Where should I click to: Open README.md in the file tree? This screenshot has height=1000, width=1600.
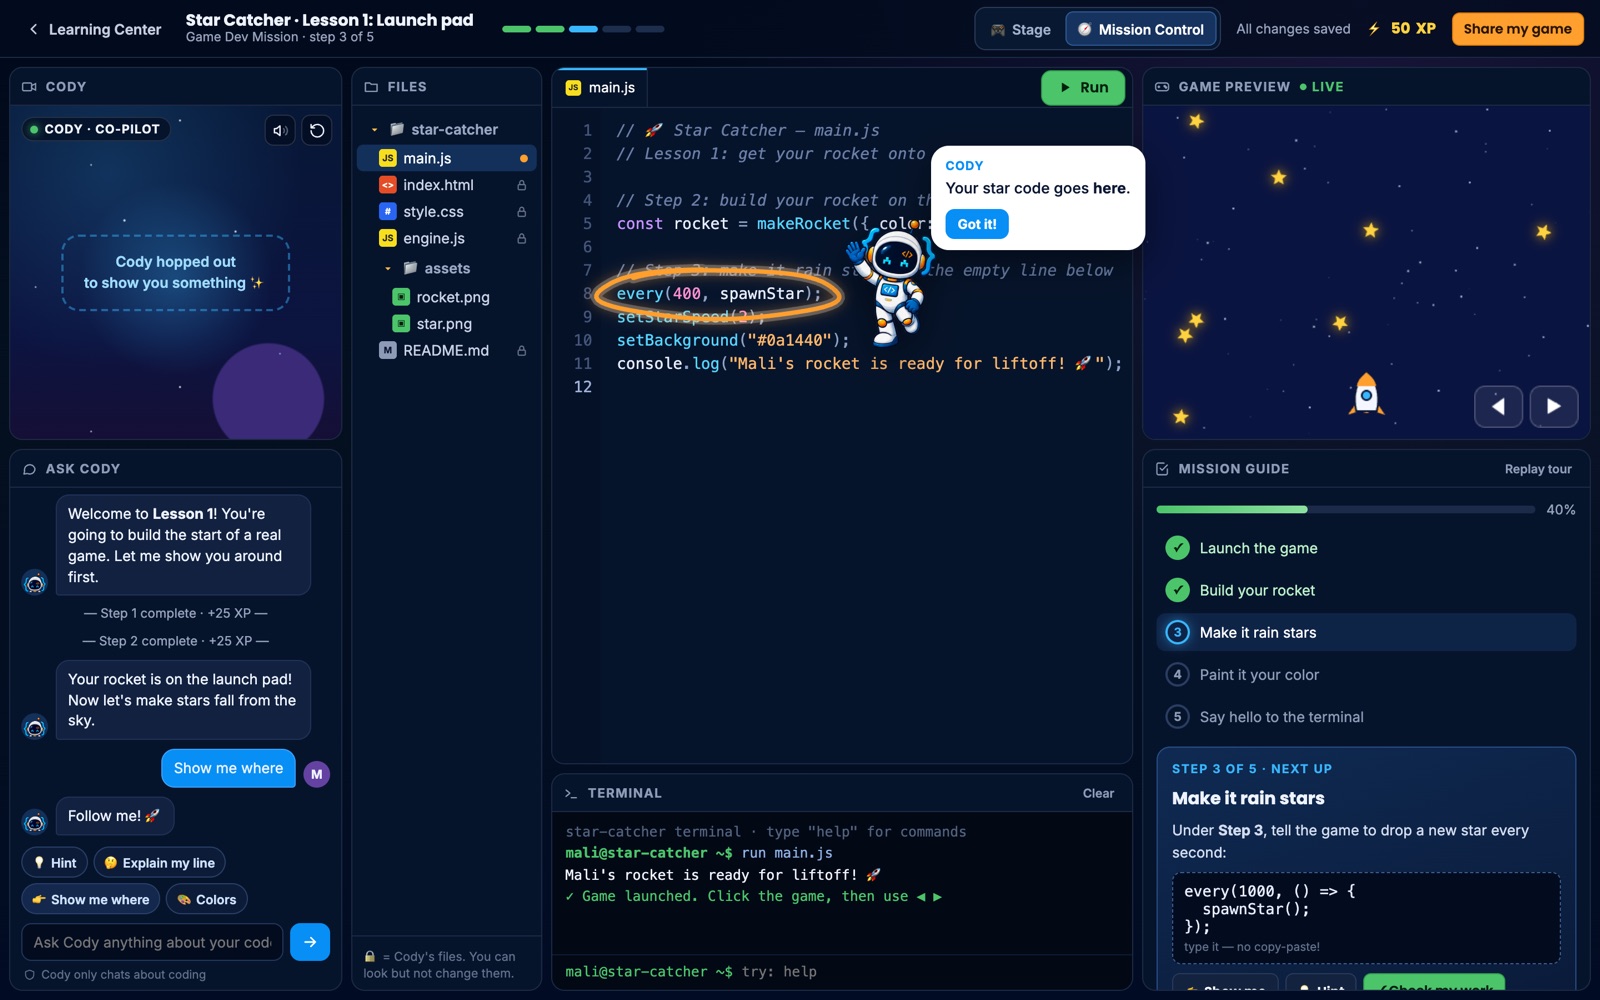point(447,351)
